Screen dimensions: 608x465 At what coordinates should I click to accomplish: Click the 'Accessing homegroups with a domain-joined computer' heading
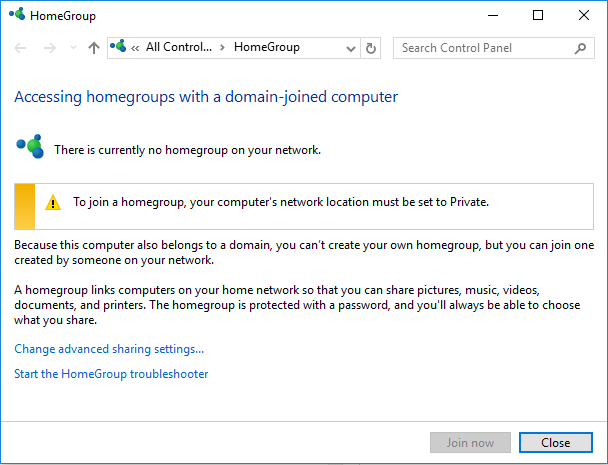pyautogui.click(x=206, y=97)
